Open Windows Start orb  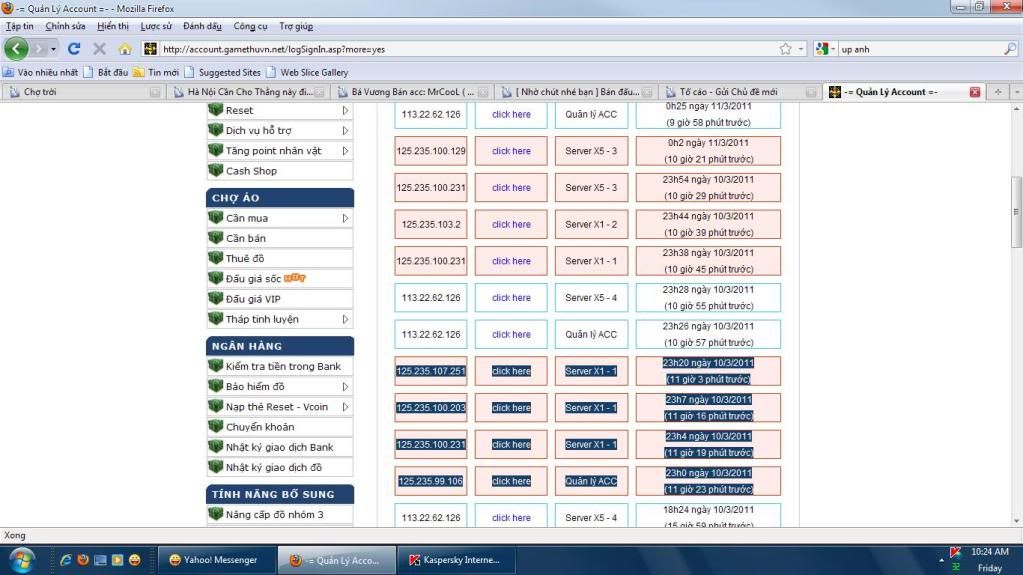(x=22, y=560)
